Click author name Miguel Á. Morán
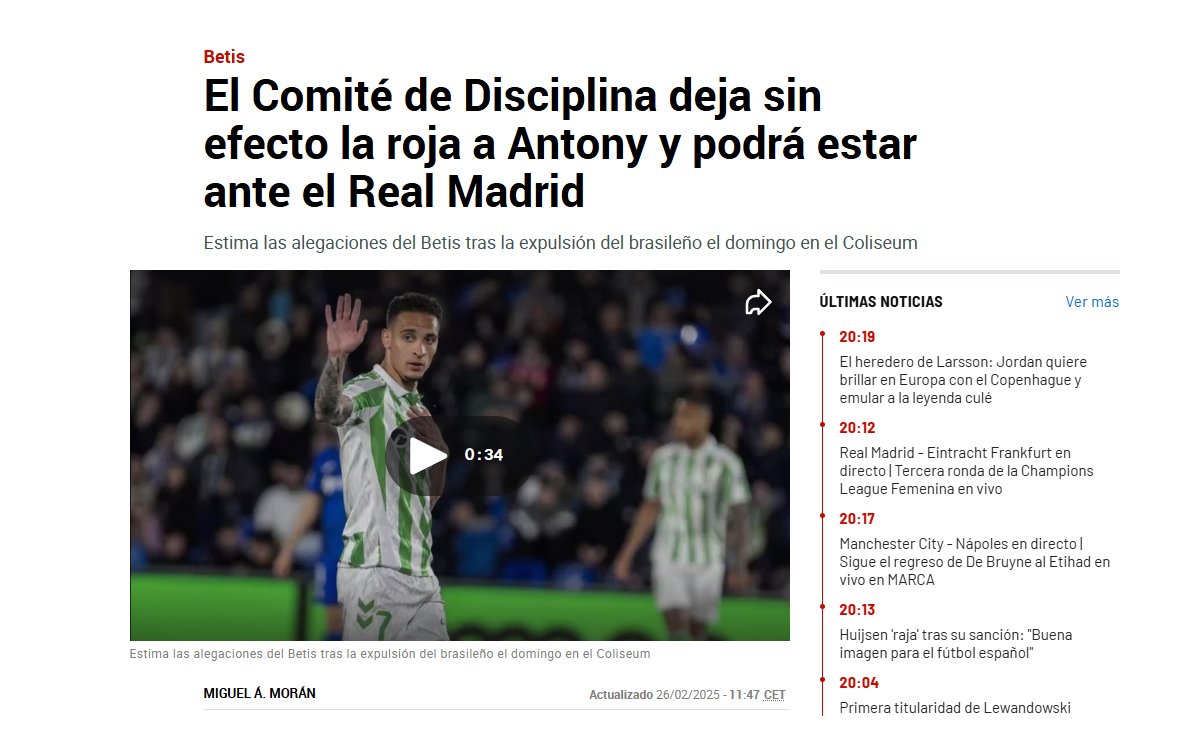1189x729 pixels. [x=259, y=693]
